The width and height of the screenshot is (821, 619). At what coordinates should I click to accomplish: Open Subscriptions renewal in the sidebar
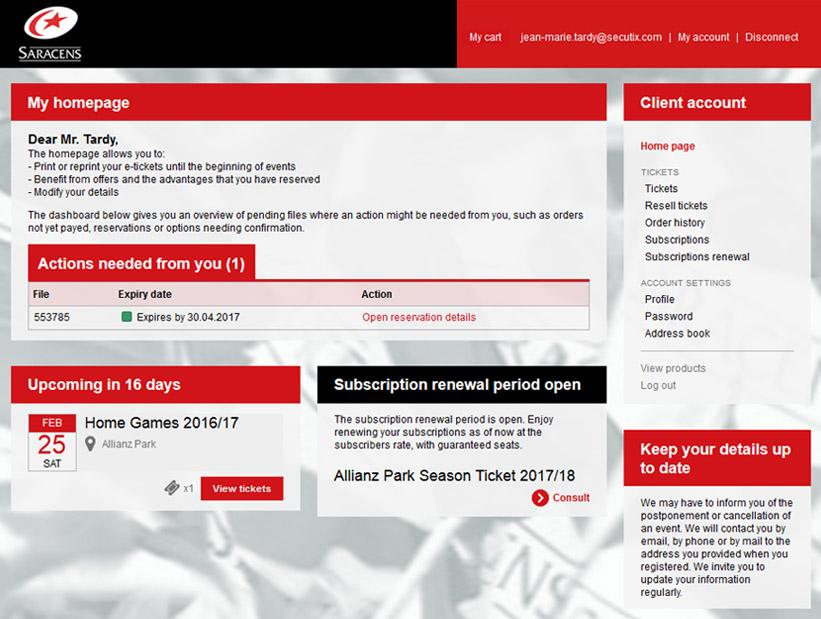tap(697, 257)
